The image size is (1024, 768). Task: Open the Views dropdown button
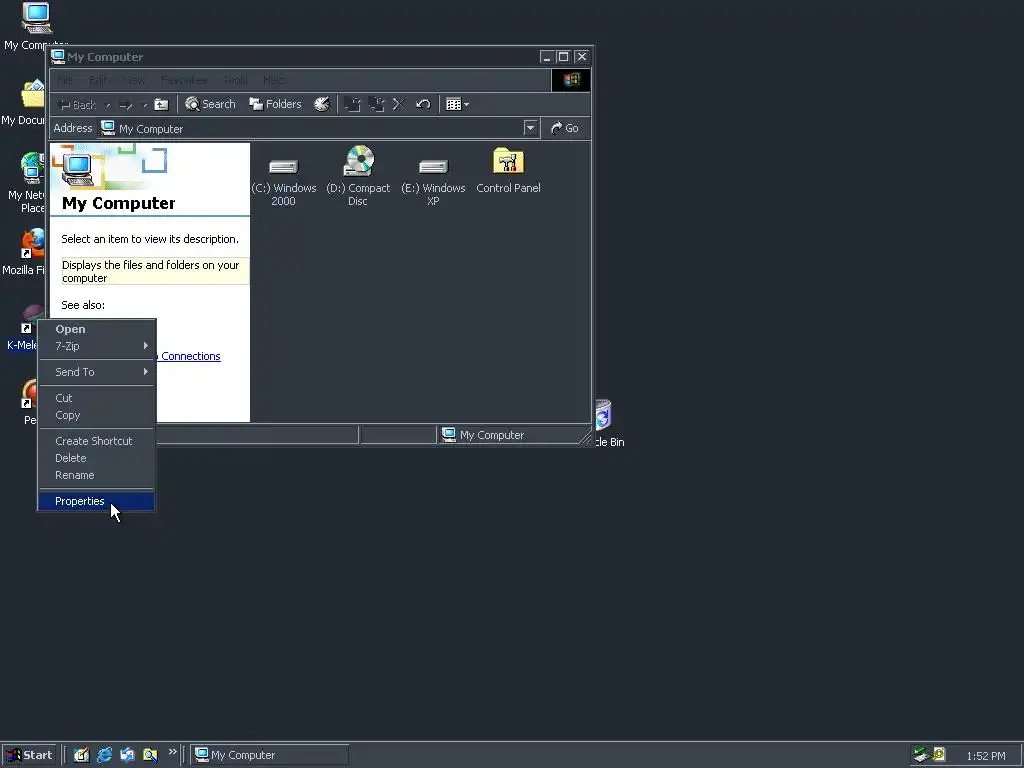[x=457, y=104]
